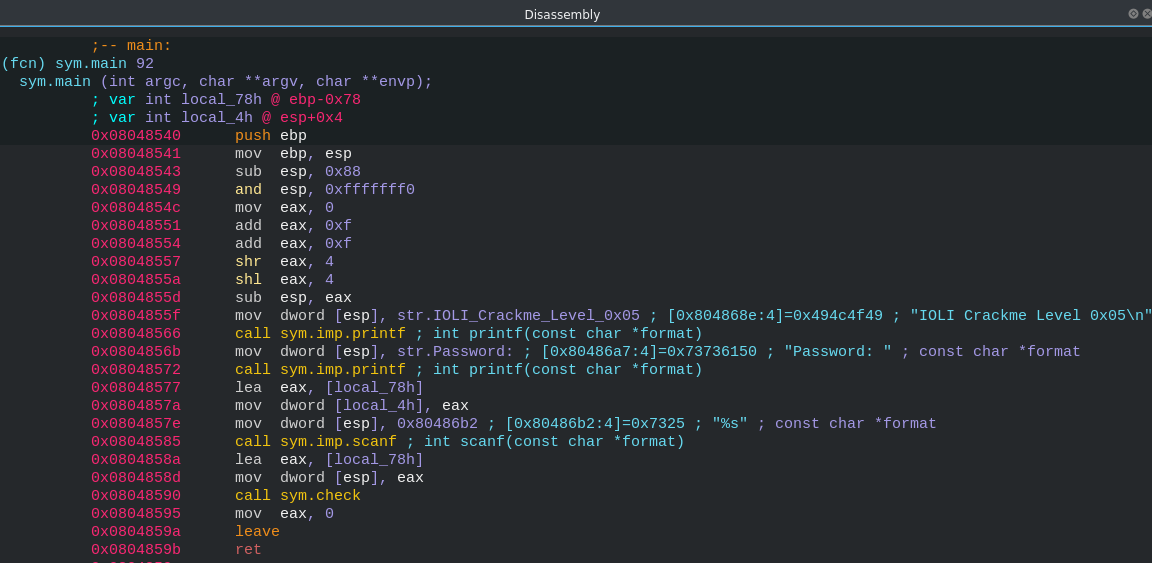Click the (fcn) sym.main 92 header
This screenshot has height=563, width=1152.
coord(77,64)
